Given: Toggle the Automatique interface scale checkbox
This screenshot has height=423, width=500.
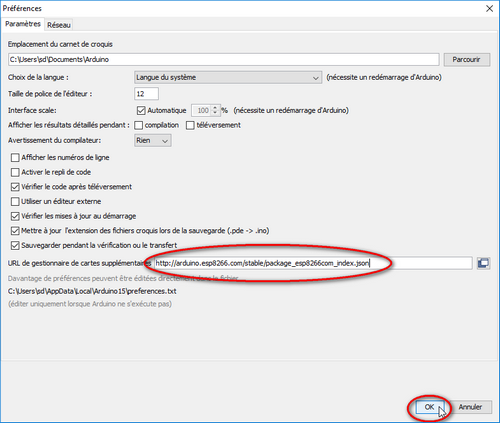Looking at the screenshot, I should pos(141,110).
